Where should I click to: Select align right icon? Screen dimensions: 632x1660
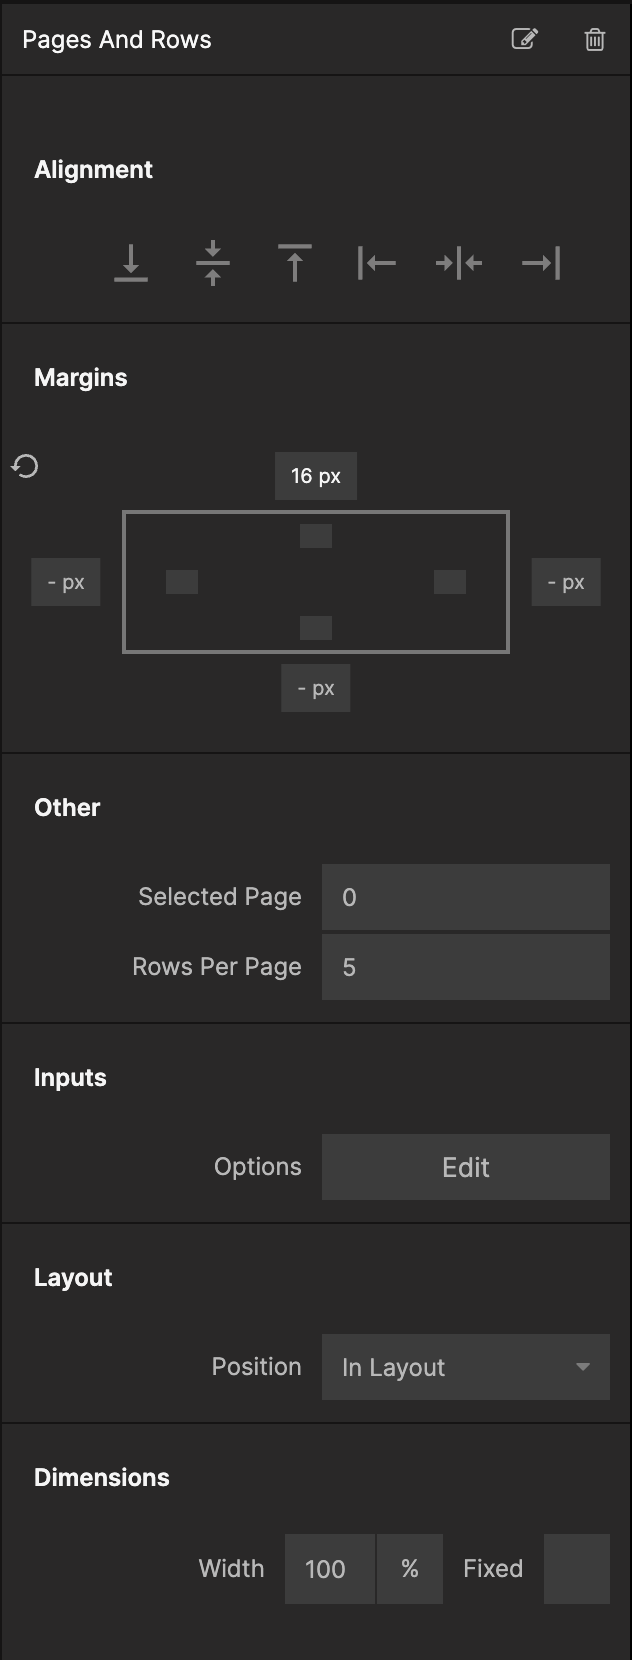point(541,263)
